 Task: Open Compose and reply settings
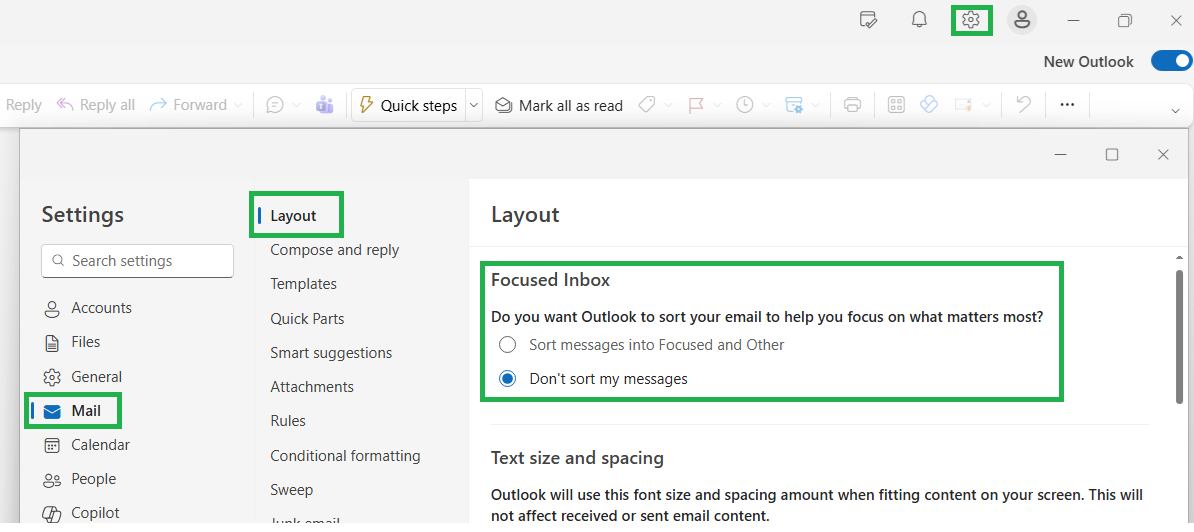click(334, 250)
